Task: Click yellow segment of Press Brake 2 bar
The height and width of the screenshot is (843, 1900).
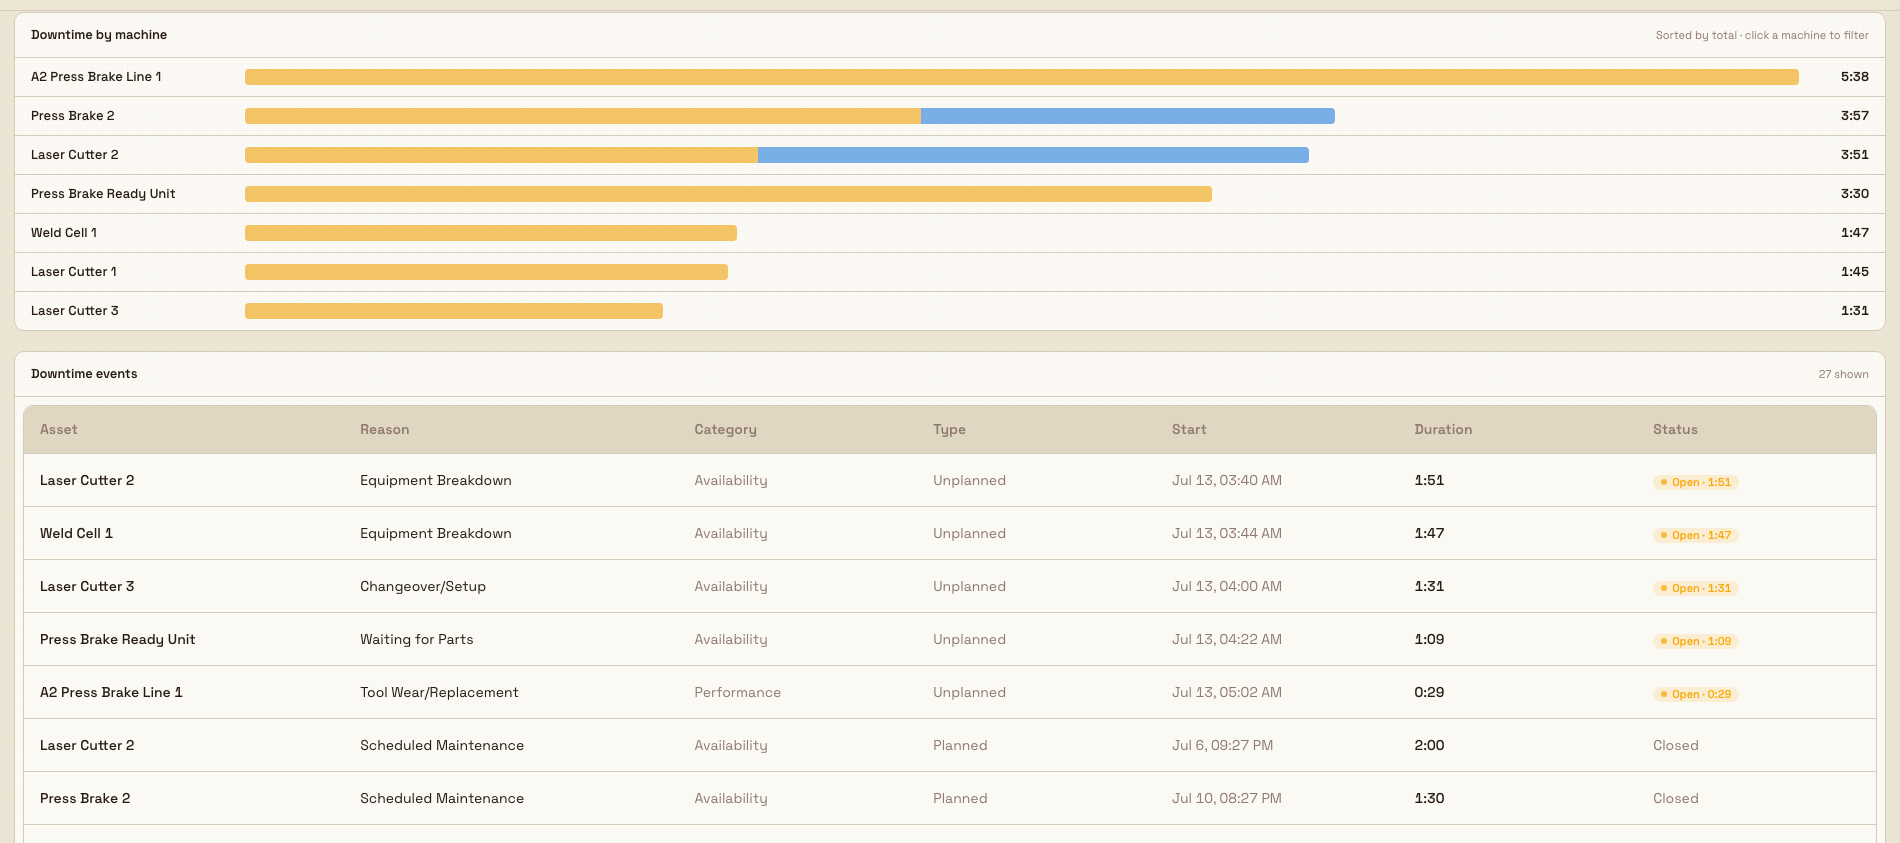Action: 583,116
